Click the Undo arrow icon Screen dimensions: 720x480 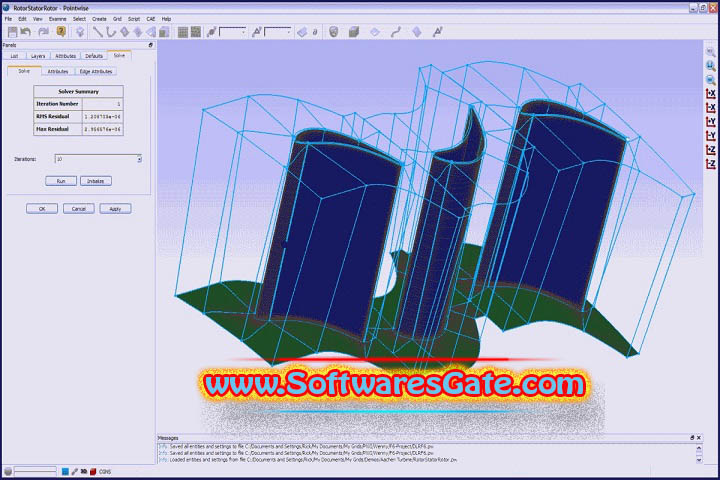click(x=26, y=32)
